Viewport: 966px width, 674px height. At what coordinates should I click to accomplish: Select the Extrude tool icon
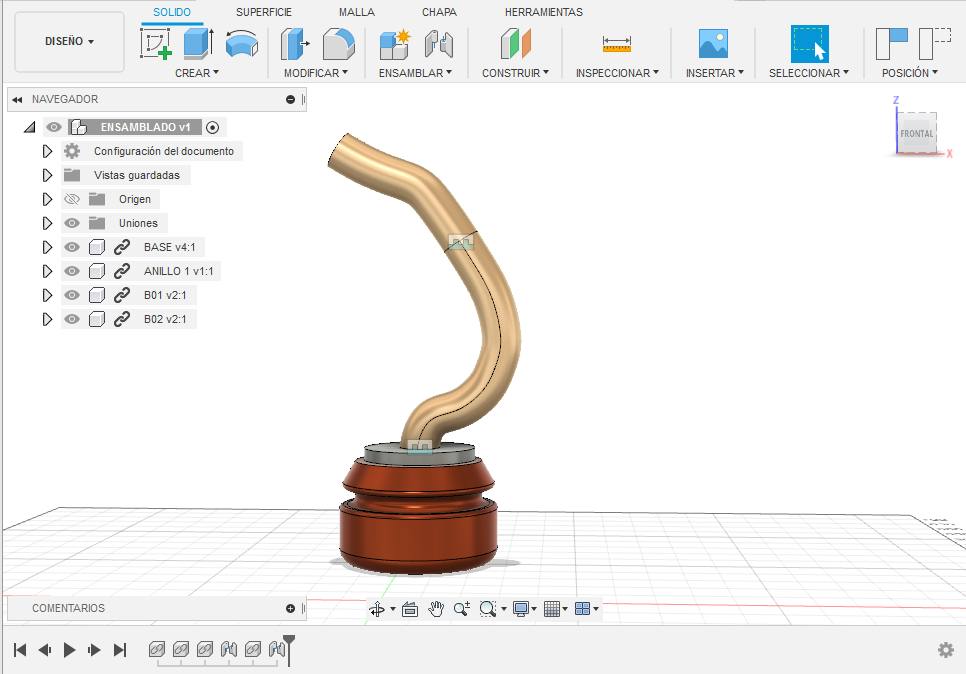(198, 44)
